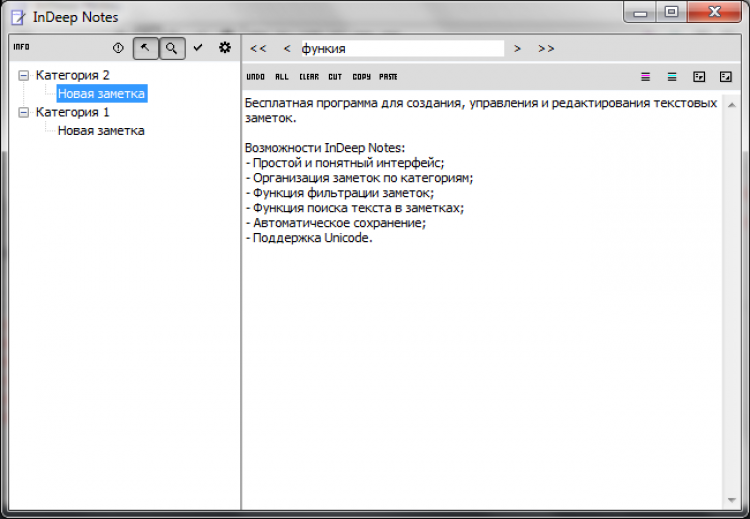
Task: Maximize the InDeep Notes window
Action: click(672, 12)
